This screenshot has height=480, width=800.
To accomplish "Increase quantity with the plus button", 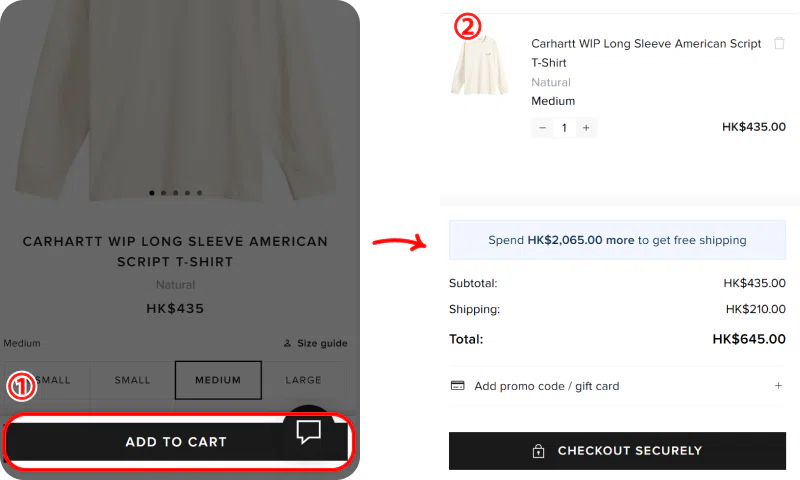I will (x=586, y=128).
